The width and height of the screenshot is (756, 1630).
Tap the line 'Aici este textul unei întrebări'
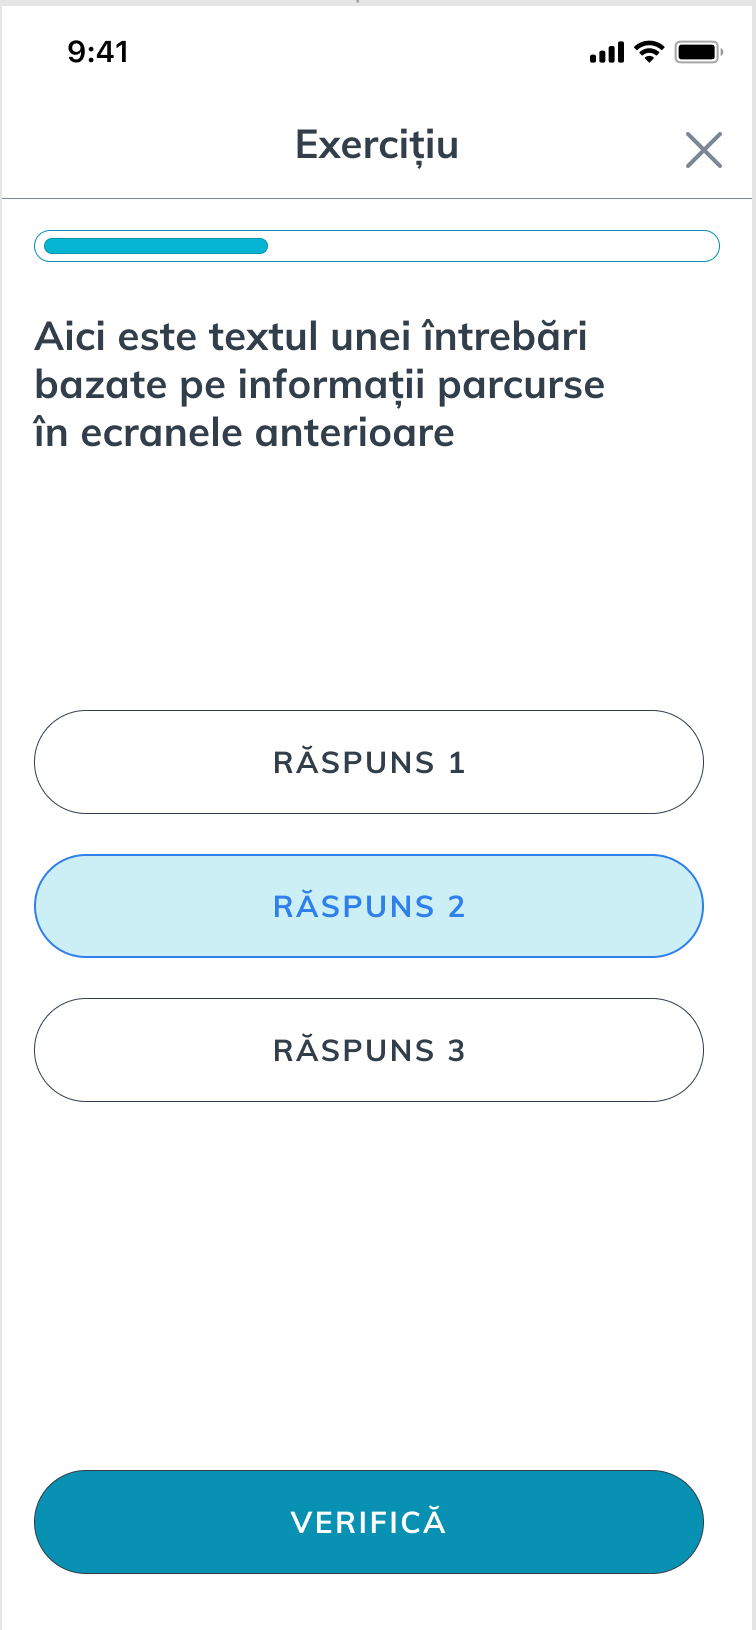point(311,337)
